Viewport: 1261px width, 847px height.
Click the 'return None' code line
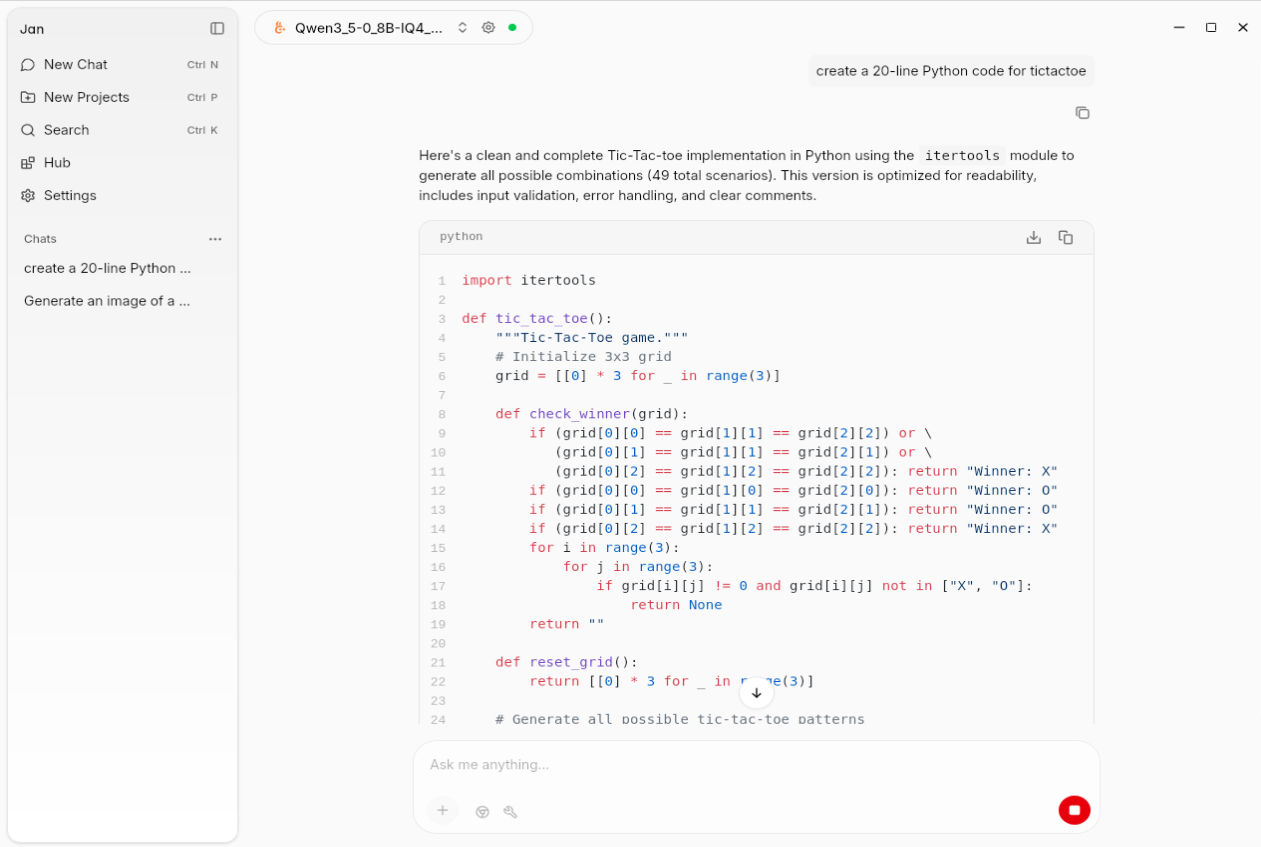pos(676,605)
